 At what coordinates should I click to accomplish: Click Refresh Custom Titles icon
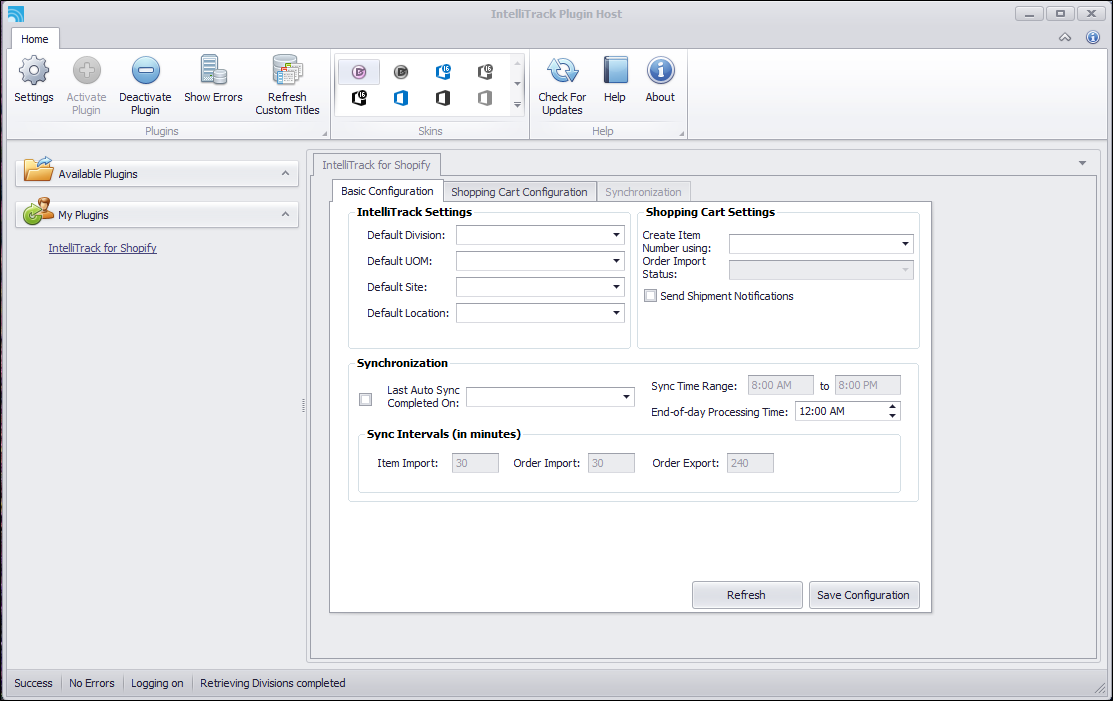pos(287,70)
